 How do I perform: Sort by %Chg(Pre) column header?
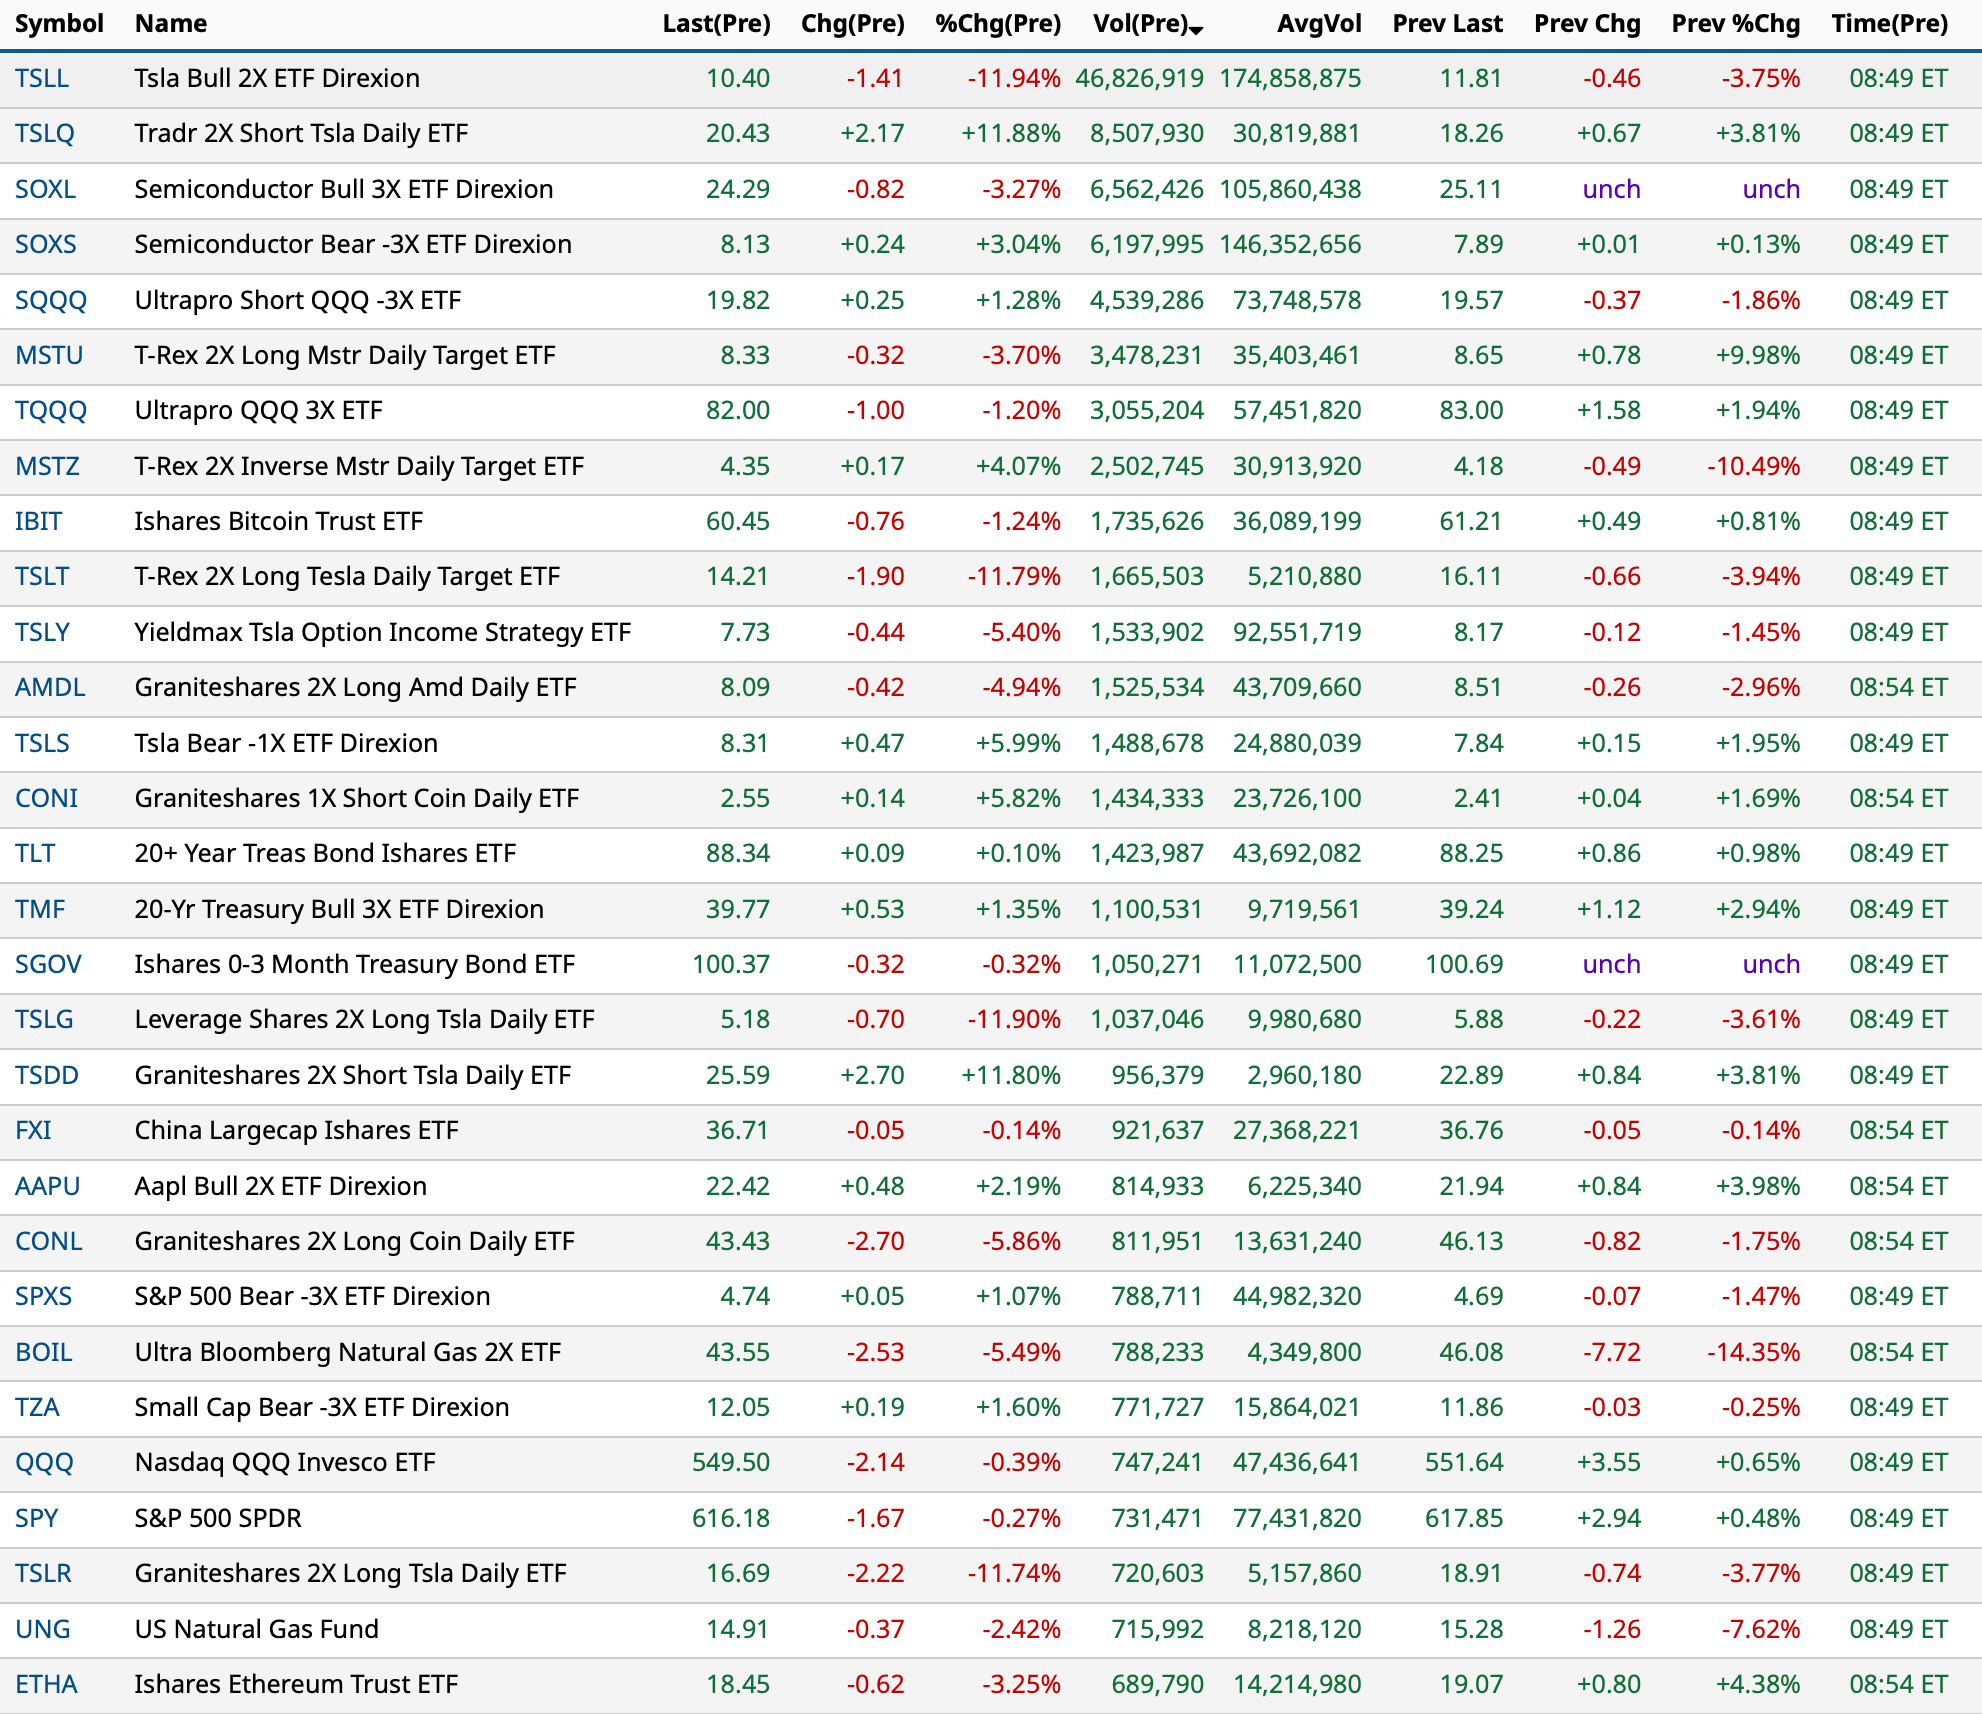pos(997,23)
